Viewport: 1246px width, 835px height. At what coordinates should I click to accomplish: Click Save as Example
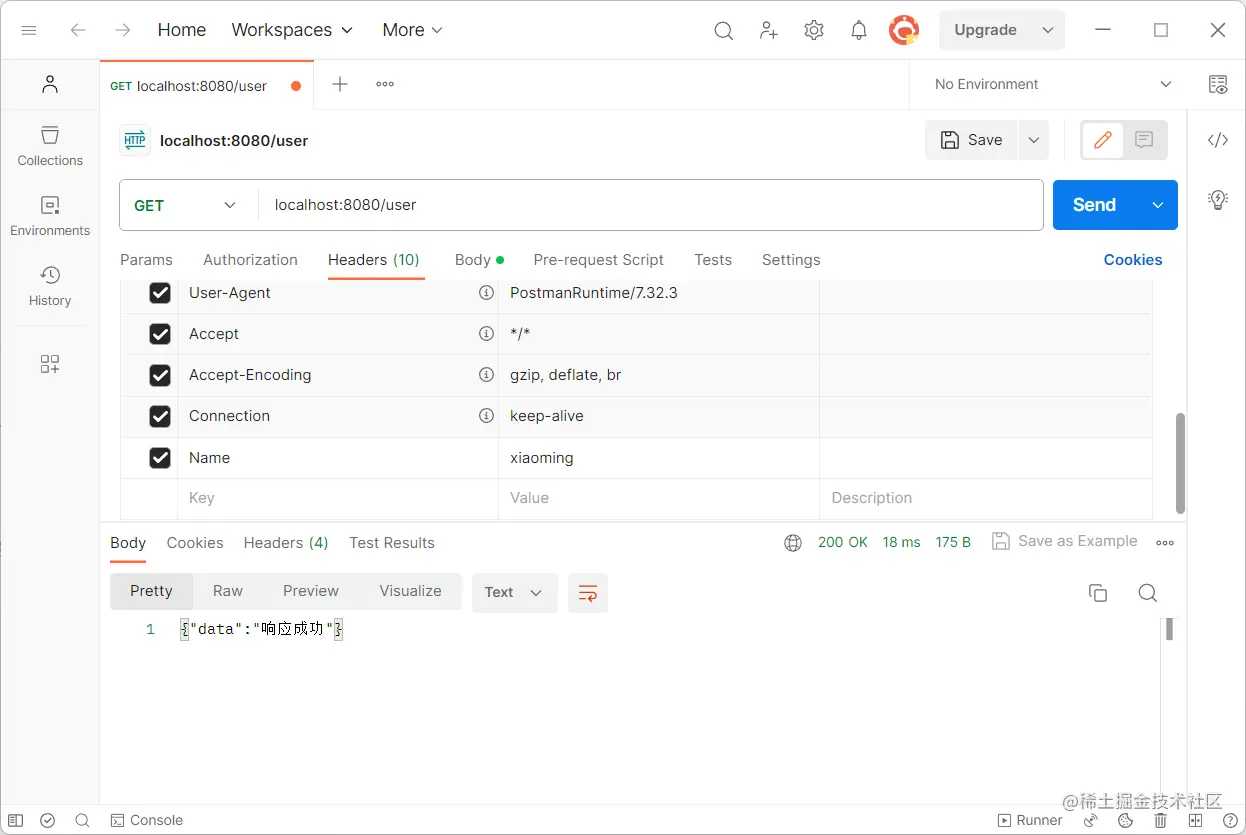coord(1064,541)
